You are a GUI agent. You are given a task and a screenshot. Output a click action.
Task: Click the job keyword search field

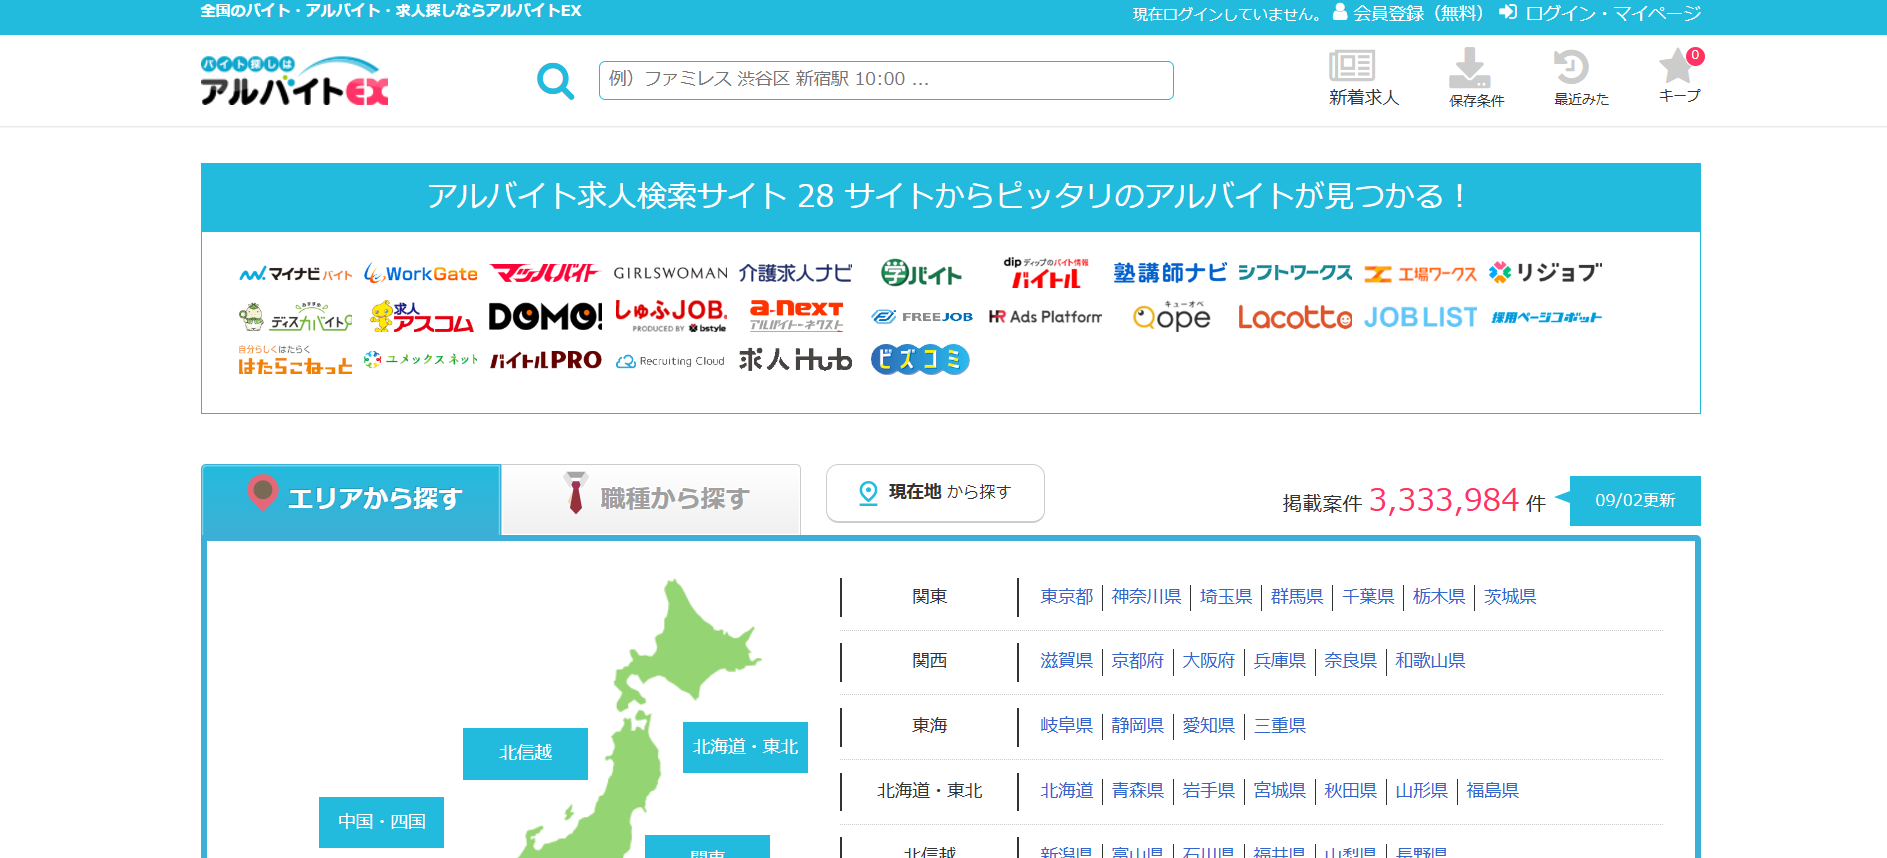click(x=885, y=80)
